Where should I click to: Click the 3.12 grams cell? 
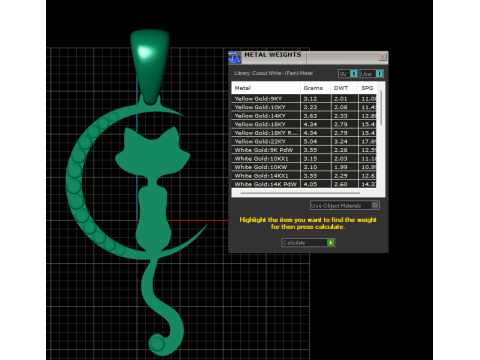[316, 99]
